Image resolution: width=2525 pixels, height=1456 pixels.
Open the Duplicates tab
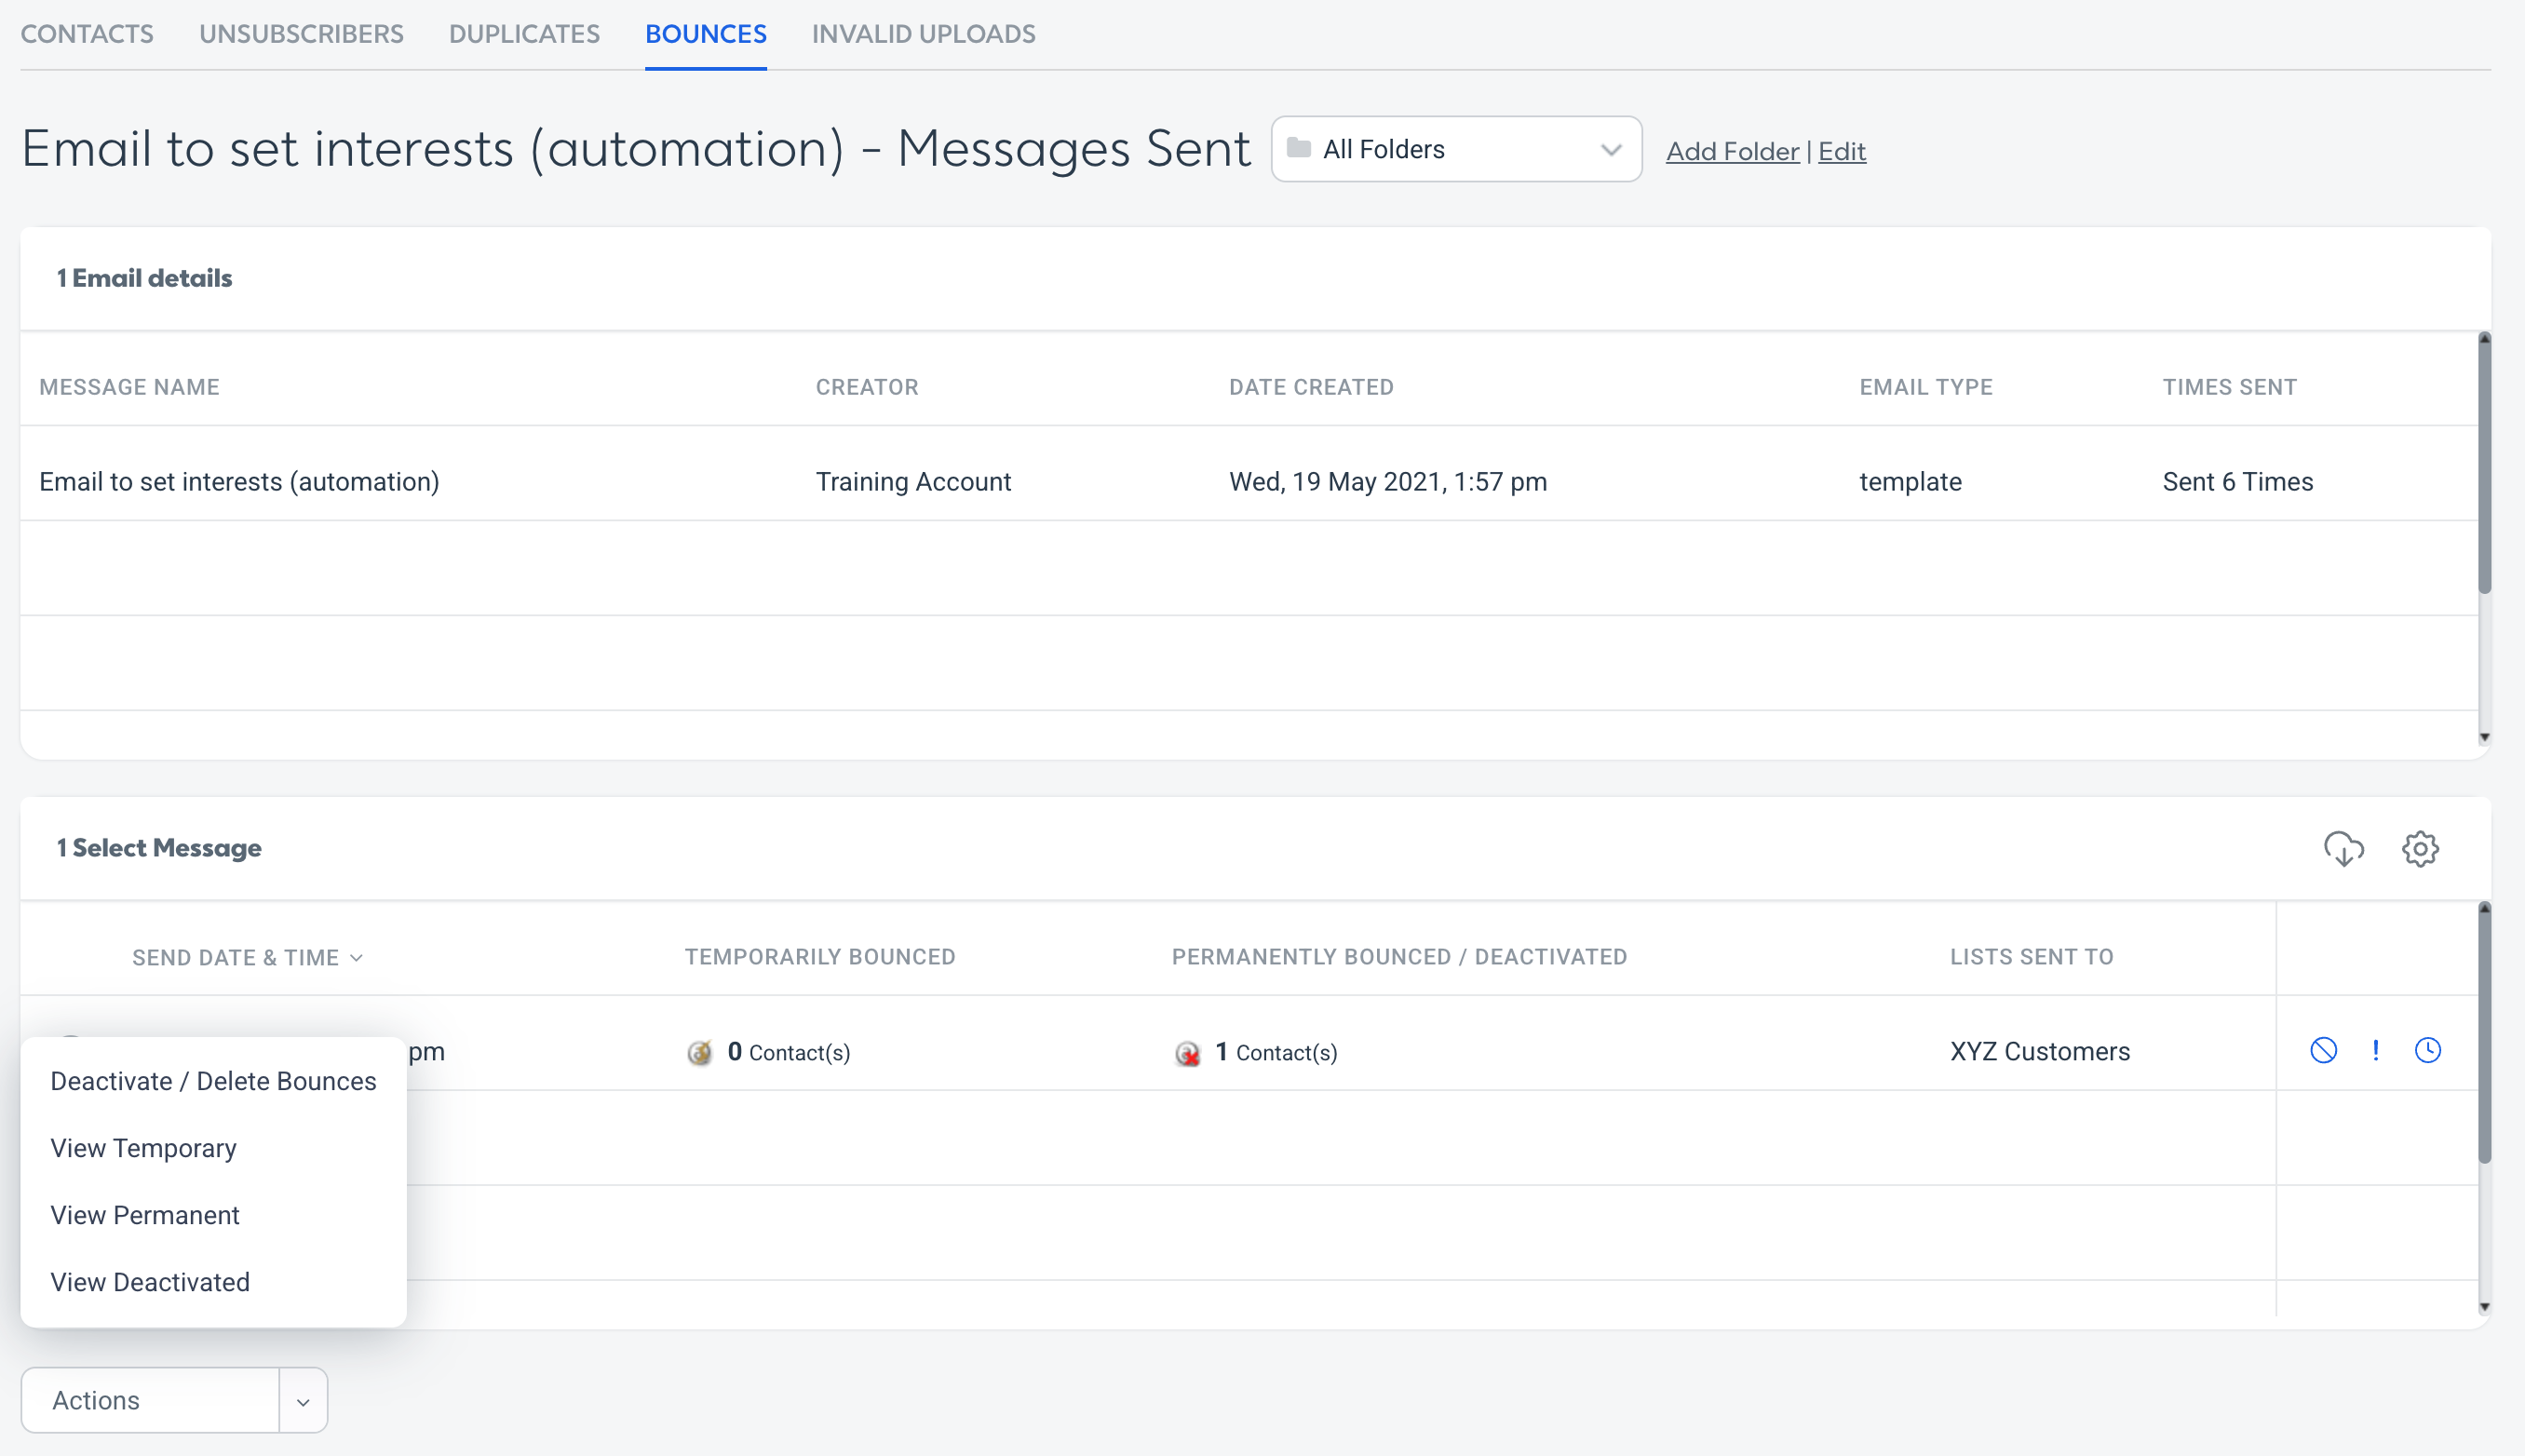pos(524,34)
